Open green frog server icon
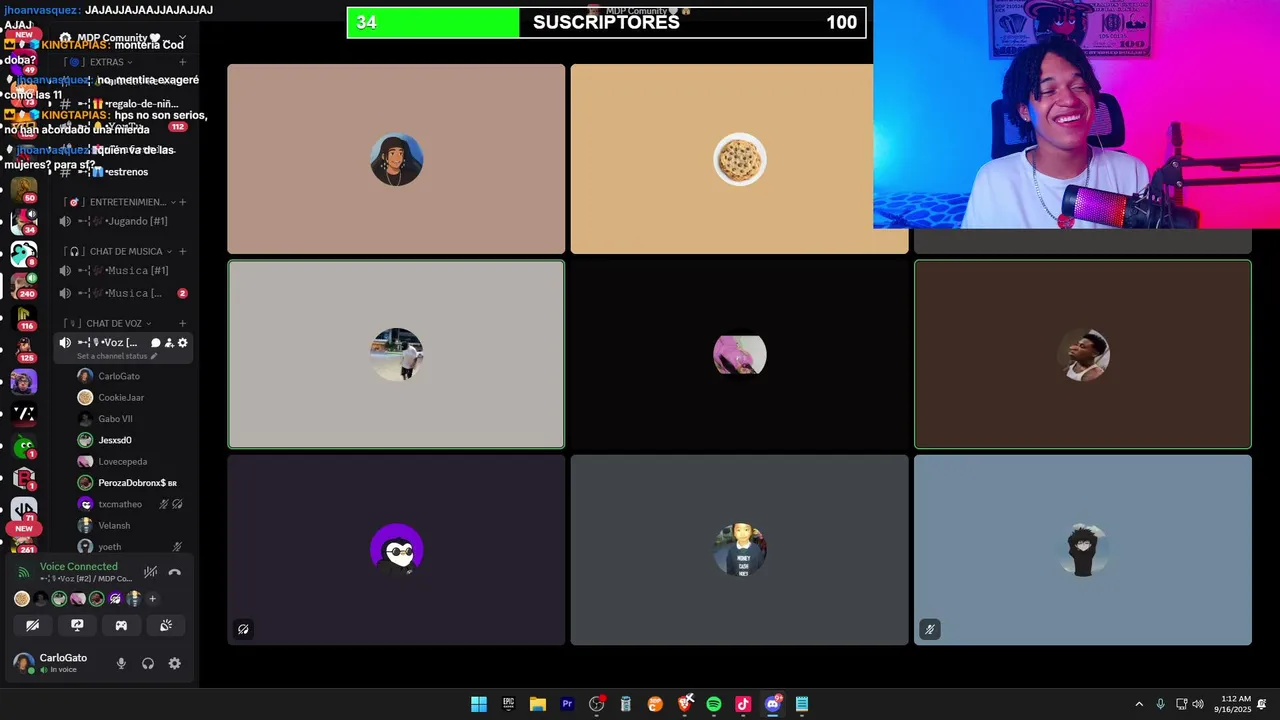1280x720 pixels. (x=24, y=446)
